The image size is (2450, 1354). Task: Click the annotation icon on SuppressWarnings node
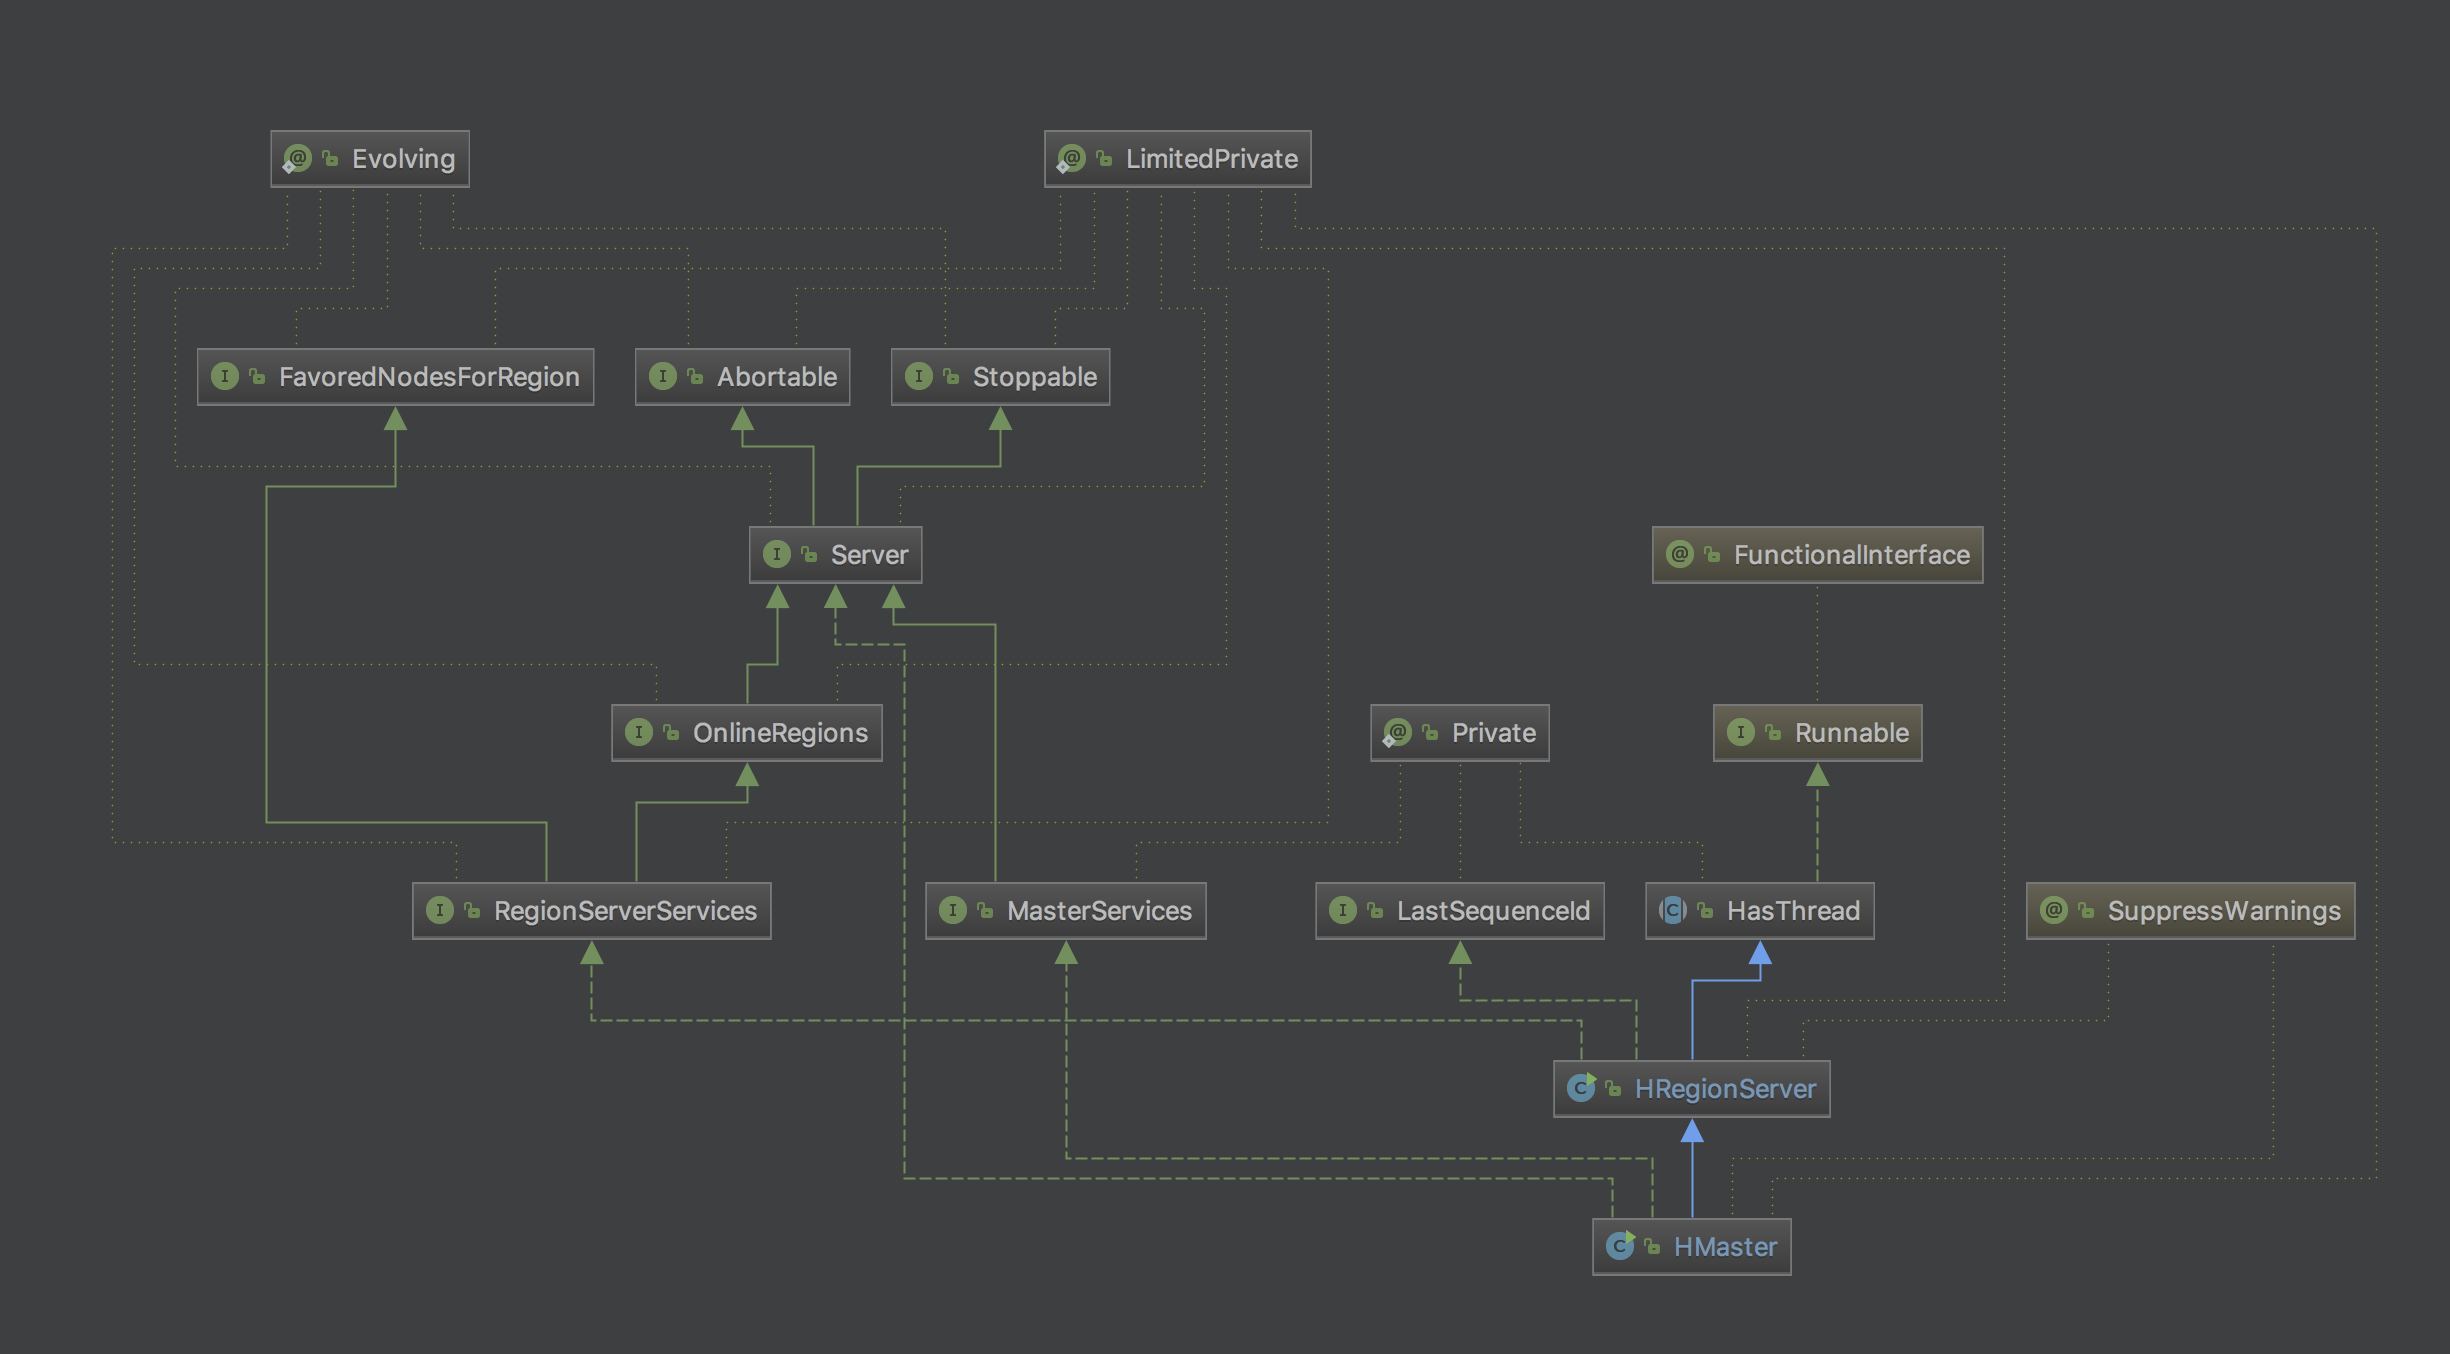[x=2054, y=911]
